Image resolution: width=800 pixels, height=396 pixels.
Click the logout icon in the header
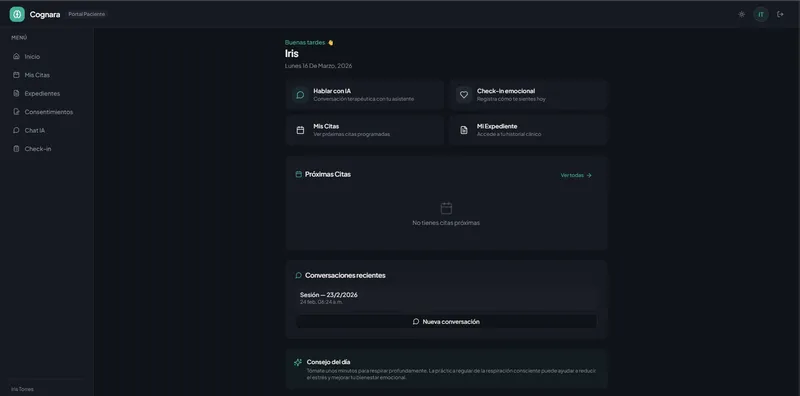780,14
